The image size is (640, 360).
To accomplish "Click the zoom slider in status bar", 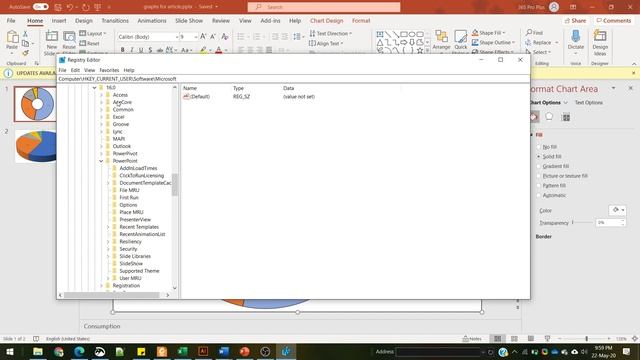I will 587,338.
